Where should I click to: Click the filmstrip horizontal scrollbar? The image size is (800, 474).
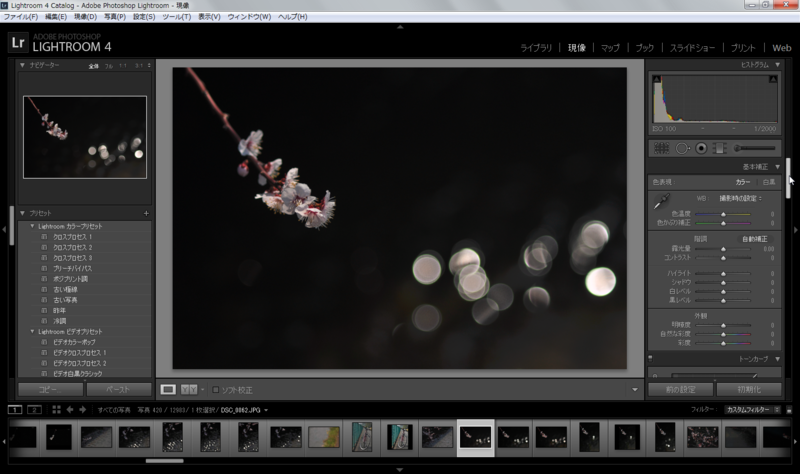164,461
